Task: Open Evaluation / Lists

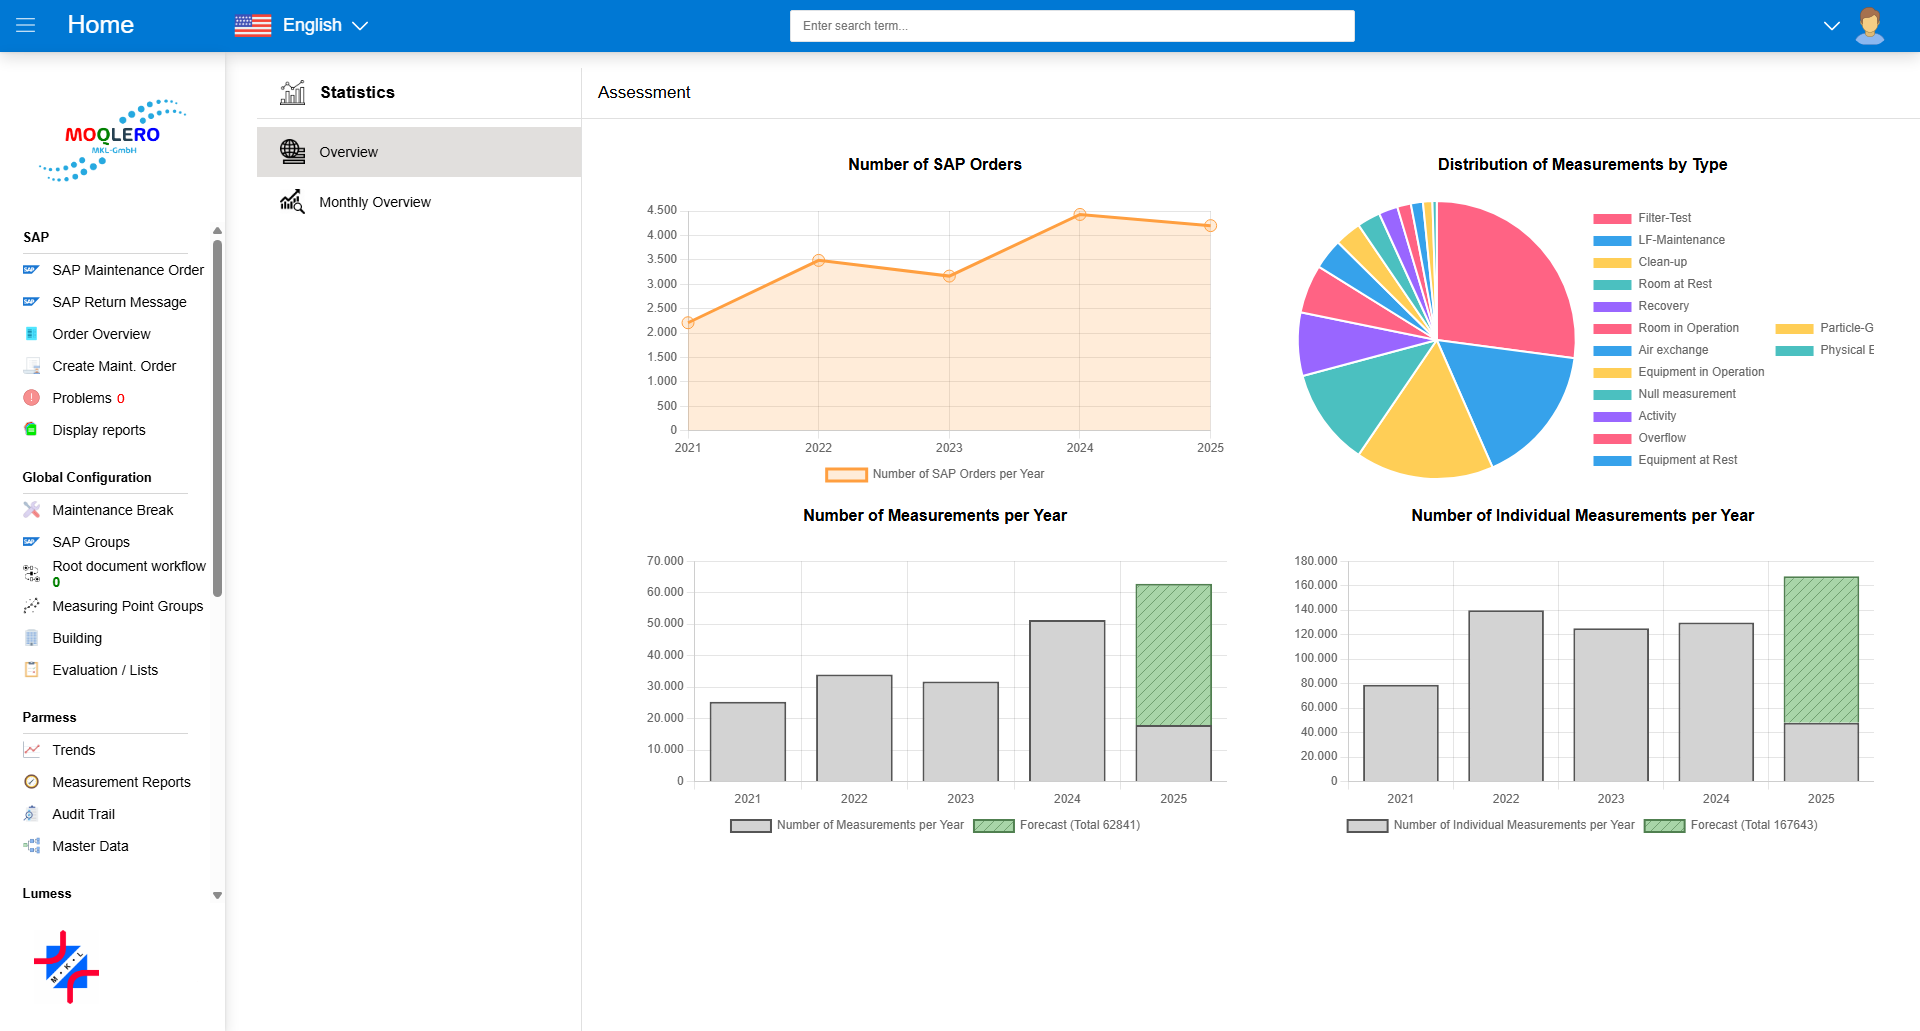Action: point(105,670)
